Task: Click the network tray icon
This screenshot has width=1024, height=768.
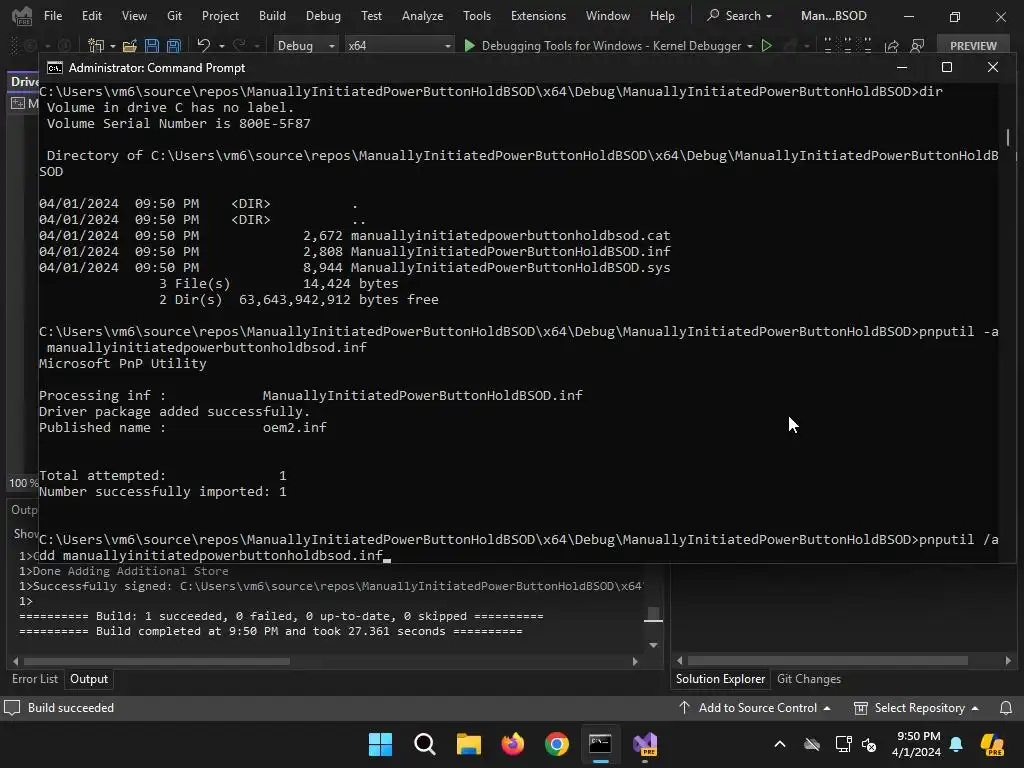Action: coord(843,744)
